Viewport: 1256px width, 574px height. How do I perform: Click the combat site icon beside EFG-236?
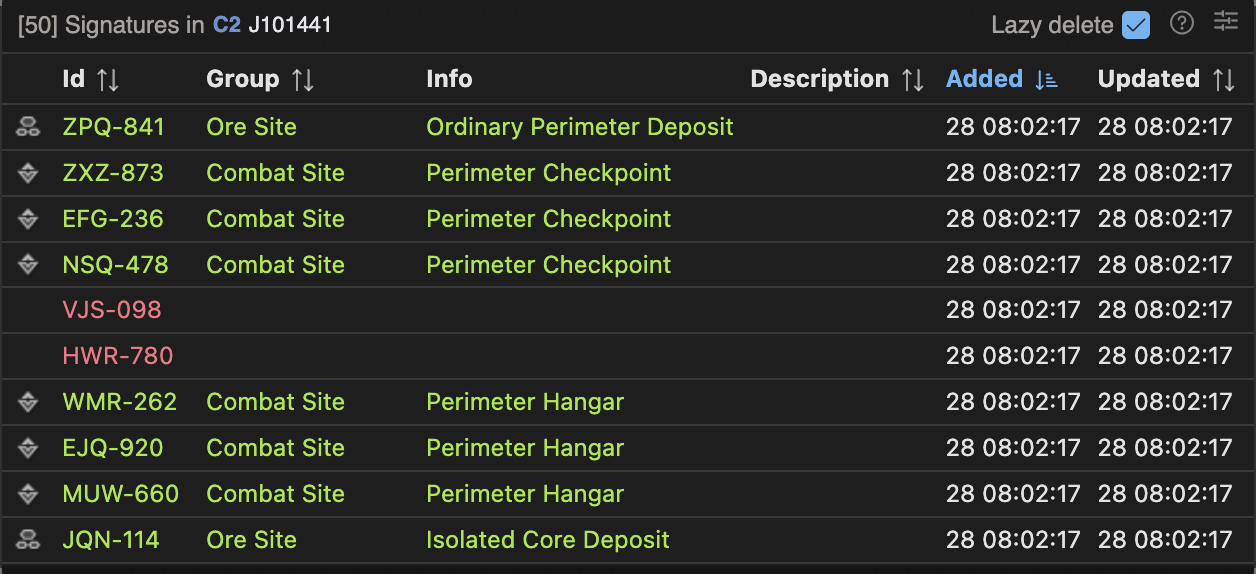click(28, 219)
